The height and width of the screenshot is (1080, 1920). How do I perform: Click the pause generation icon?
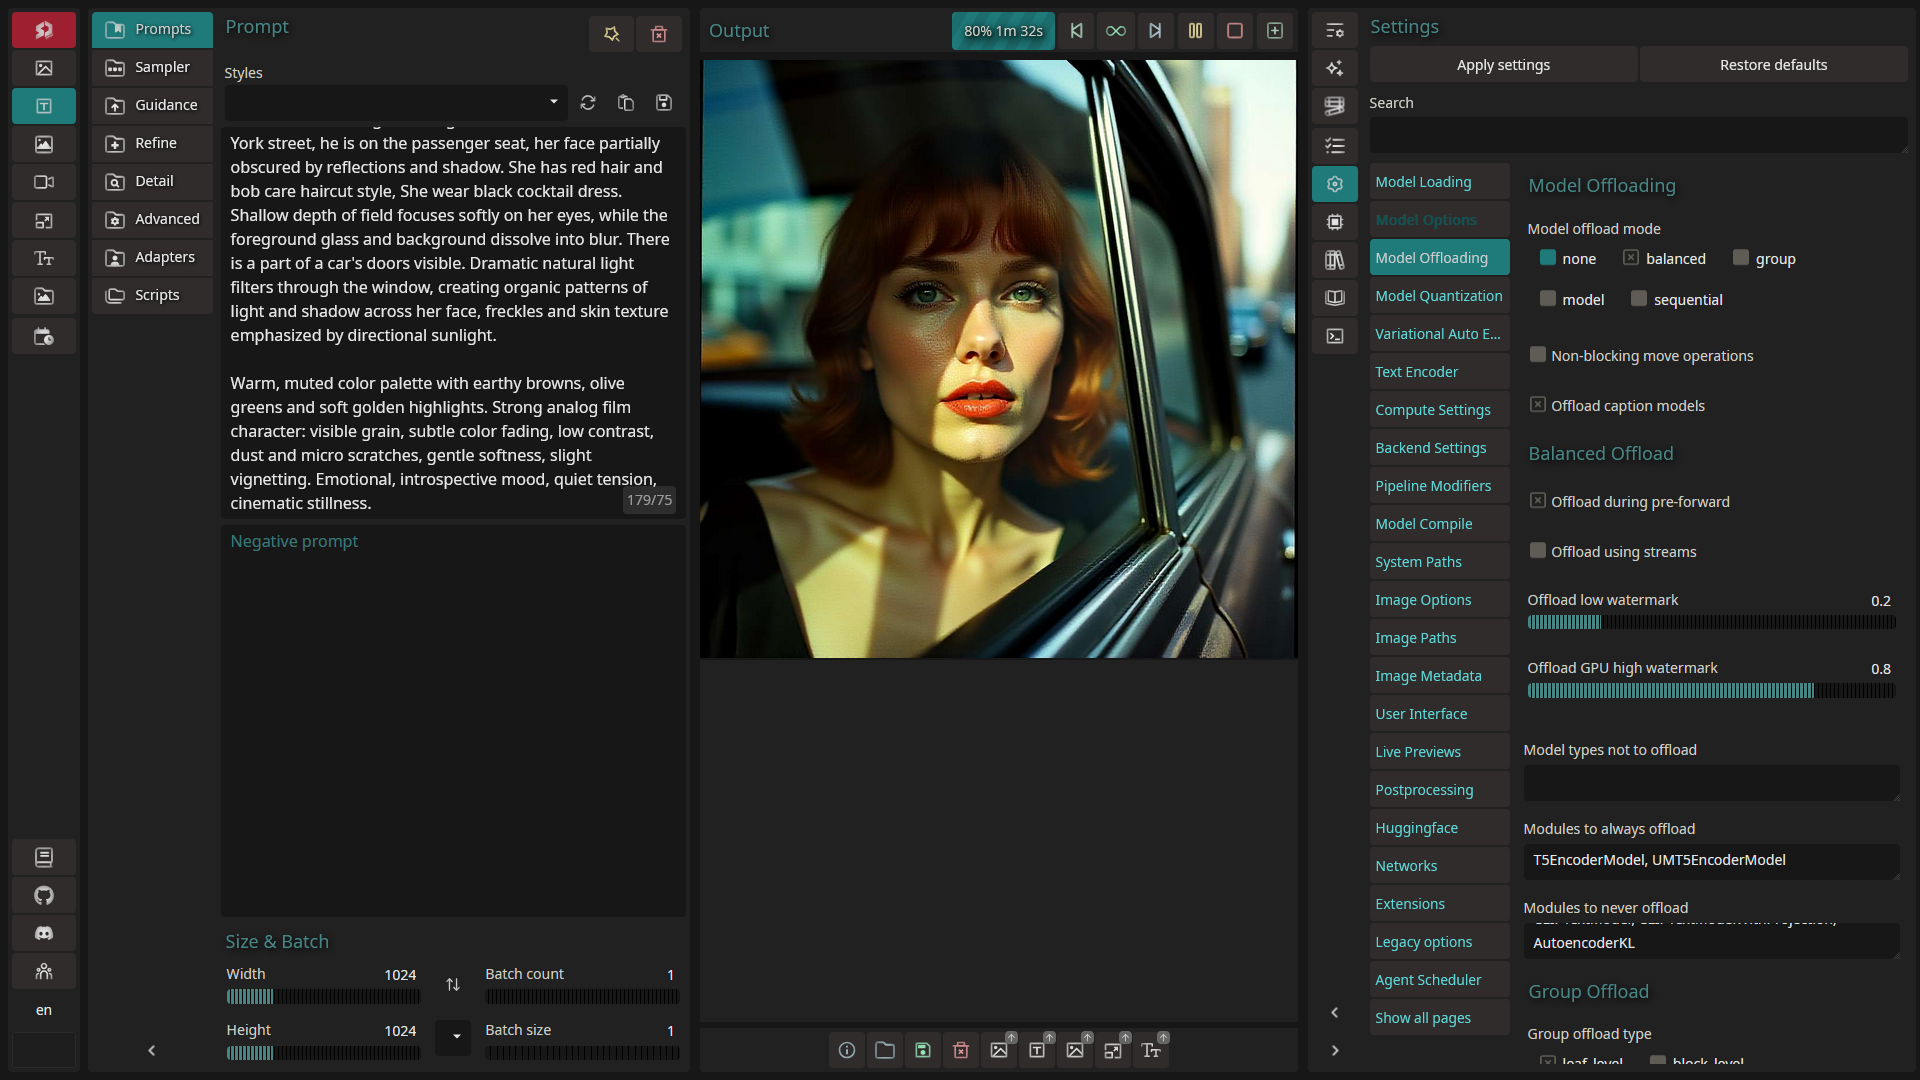click(1195, 31)
